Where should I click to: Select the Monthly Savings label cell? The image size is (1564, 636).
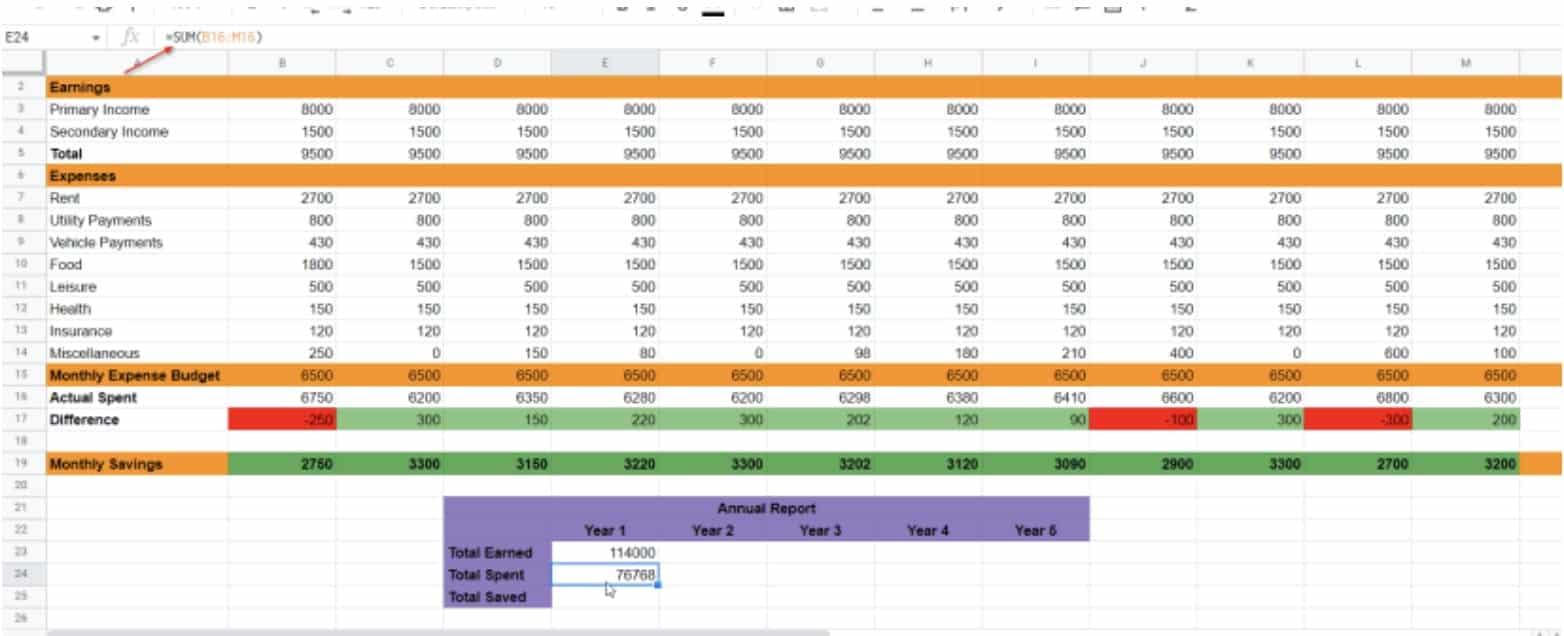pyautogui.click(x=136, y=464)
